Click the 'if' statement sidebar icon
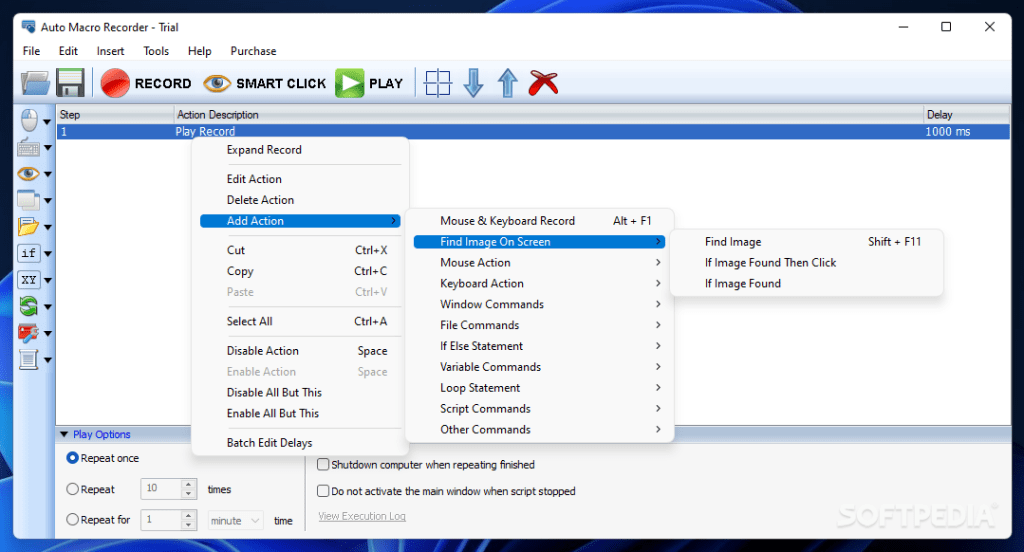Image resolution: width=1024 pixels, height=552 pixels. (28, 253)
